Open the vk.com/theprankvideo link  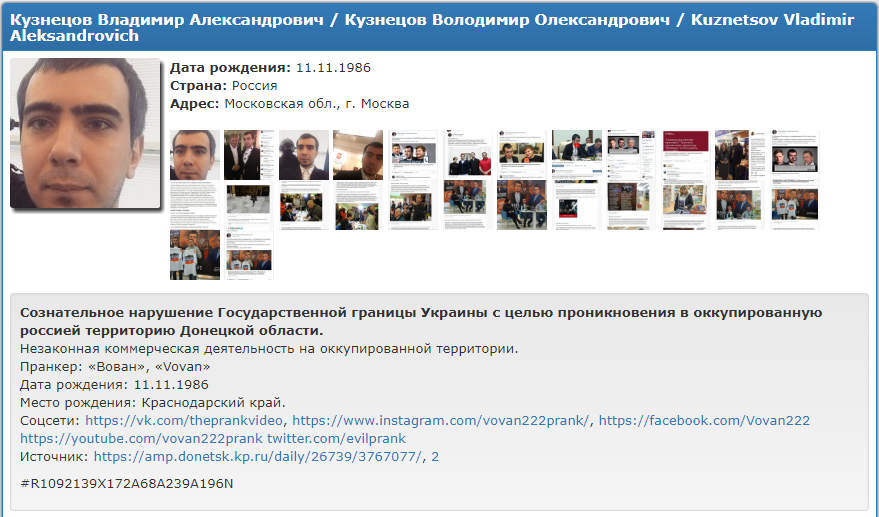pyautogui.click(x=185, y=421)
